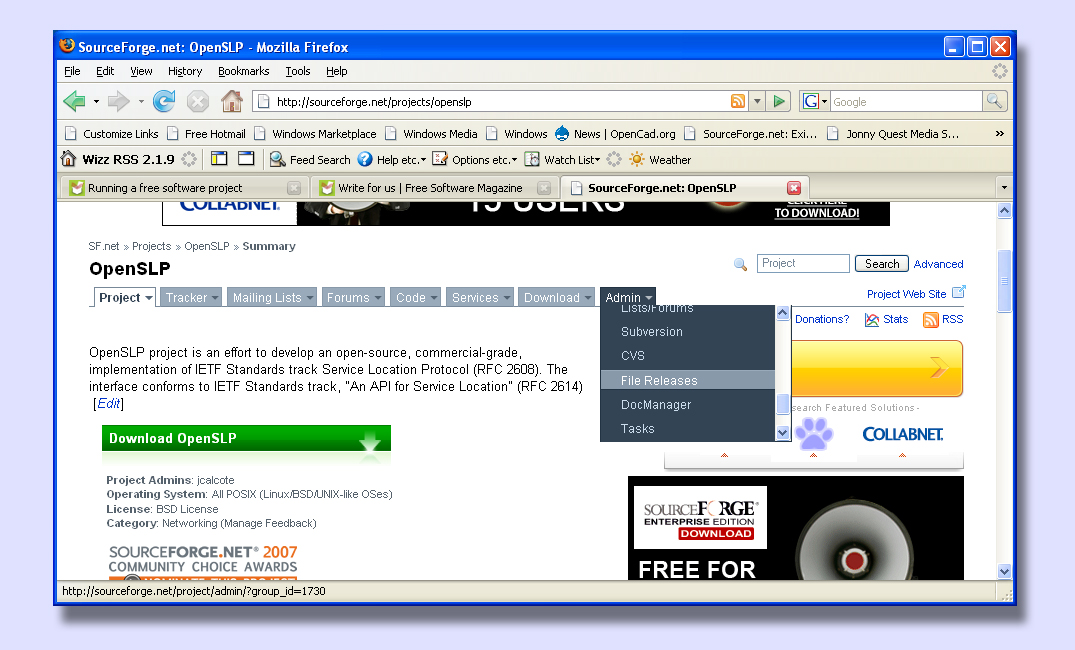Close the Running a free software project tab
1075x650 pixels.
tap(293, 188)
